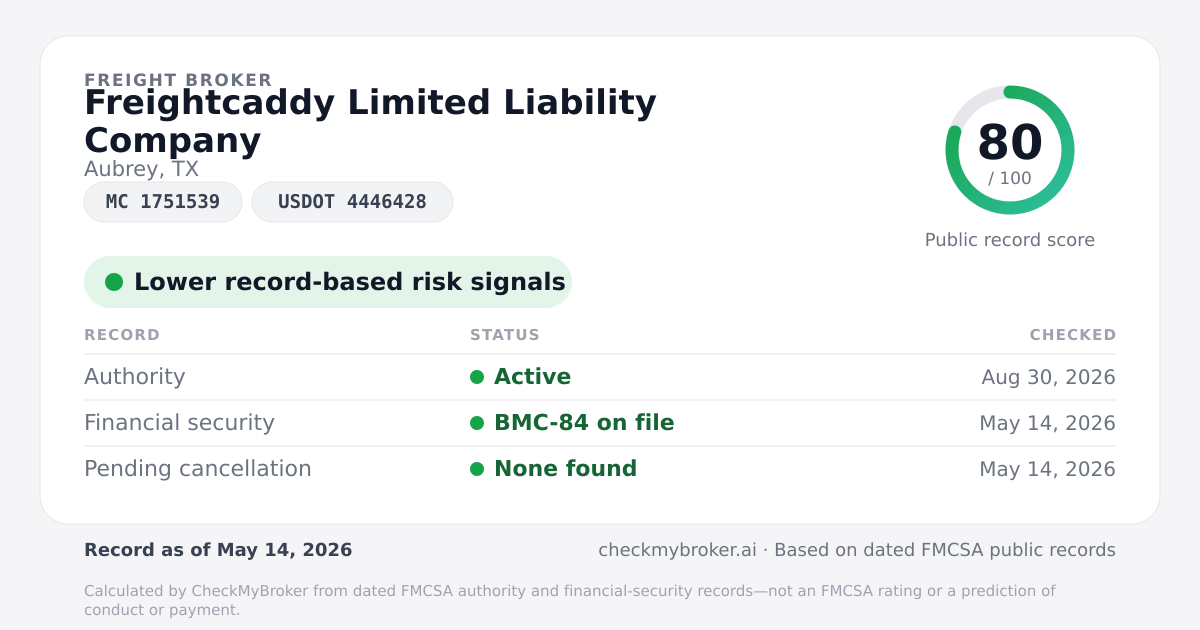Click the Record as of May 14, 2026 text
The image size is (1200, 630).
click(218, 550)
